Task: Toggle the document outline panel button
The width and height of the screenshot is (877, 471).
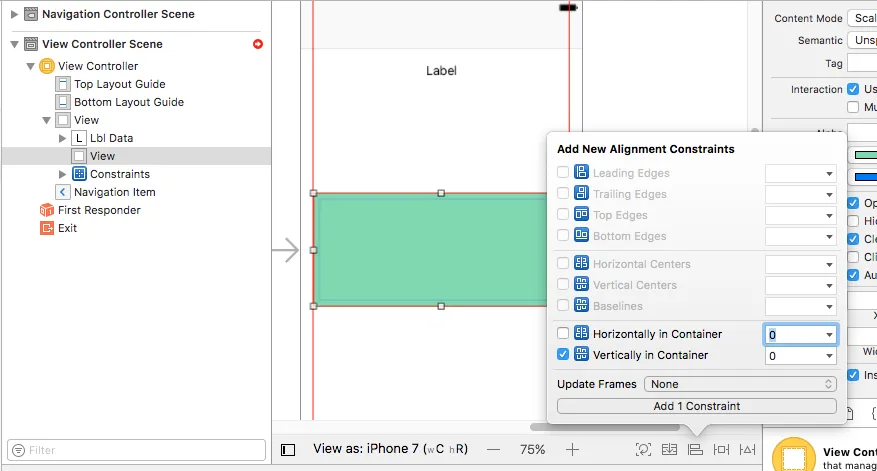Action: coord(288,450)
